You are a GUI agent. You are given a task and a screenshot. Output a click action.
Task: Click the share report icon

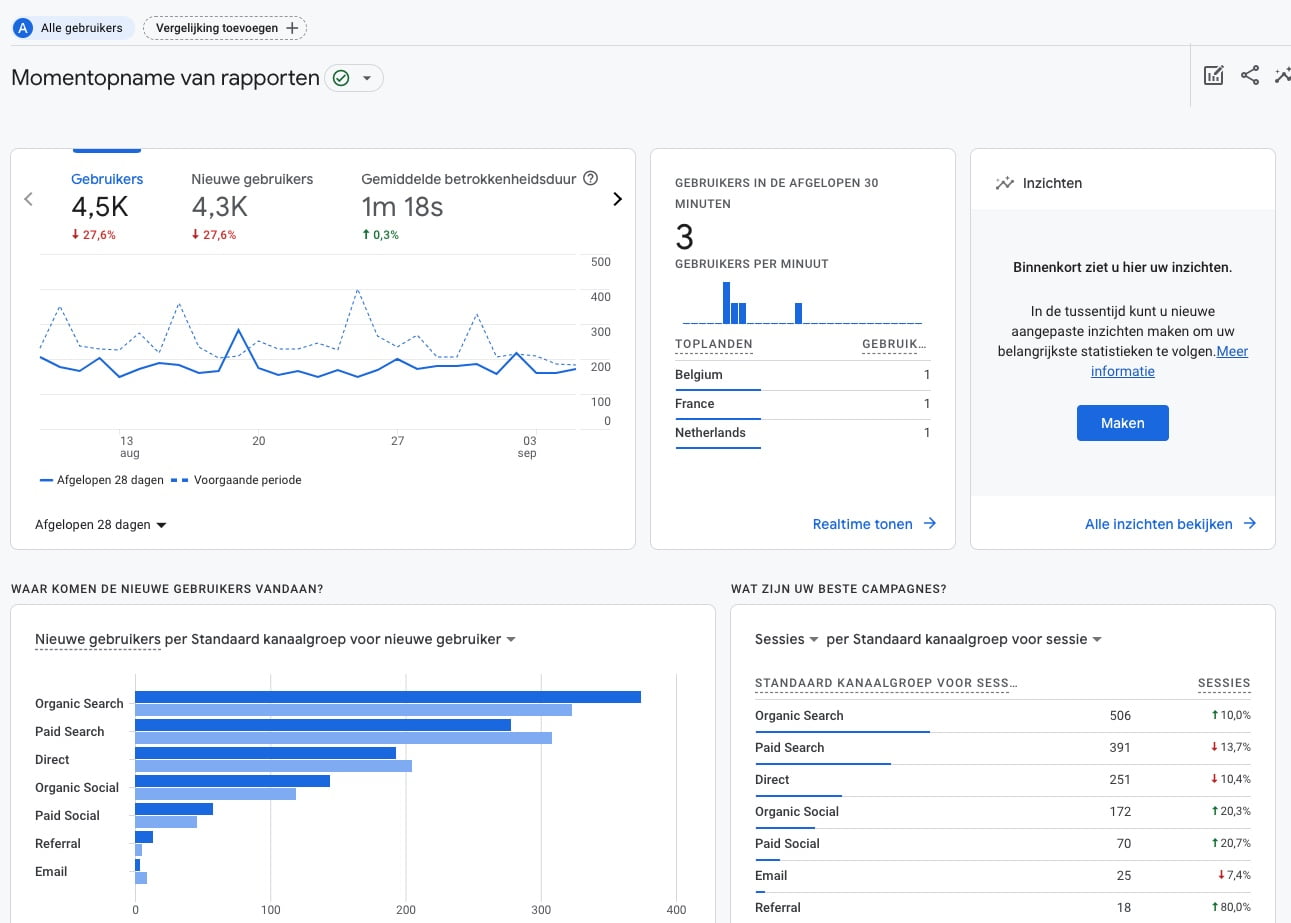pyautogui.click(x=1250, y=75)
